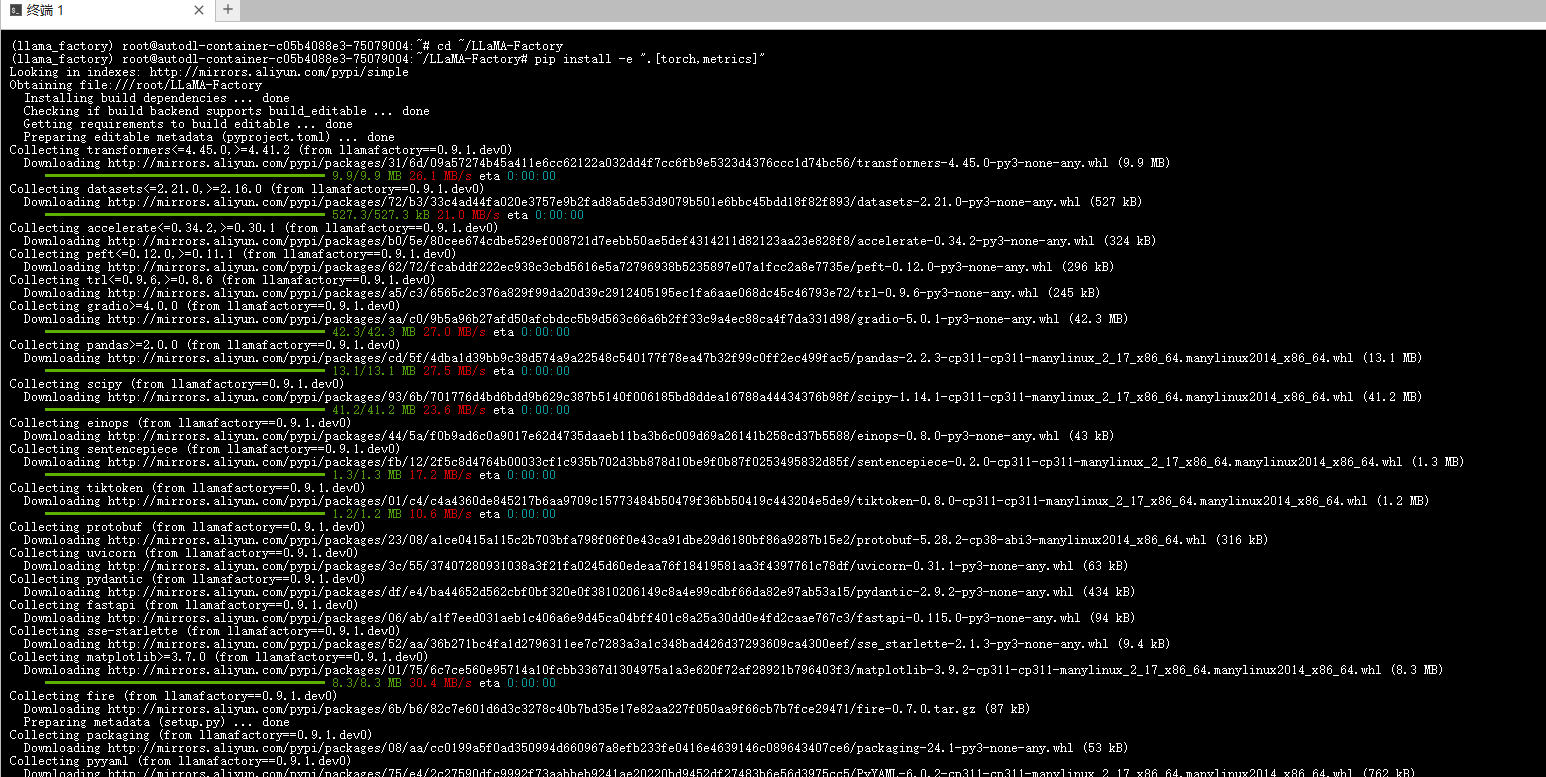
Task: Click the Preparing metadata (setup.py) line
Action: [x=157, y=722]
